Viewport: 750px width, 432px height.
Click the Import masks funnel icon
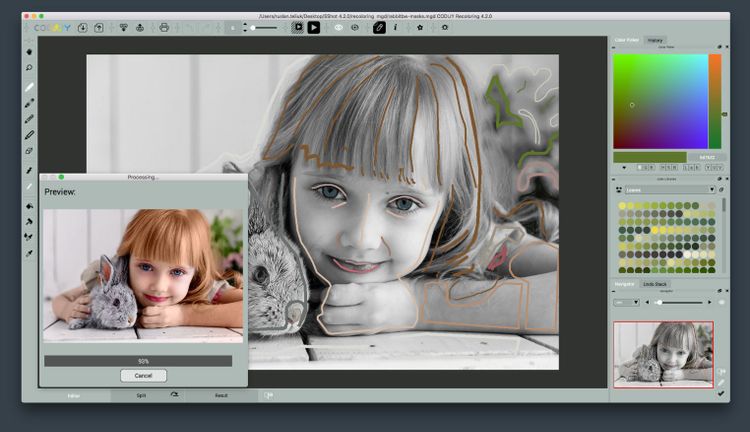tap(123, 28)
